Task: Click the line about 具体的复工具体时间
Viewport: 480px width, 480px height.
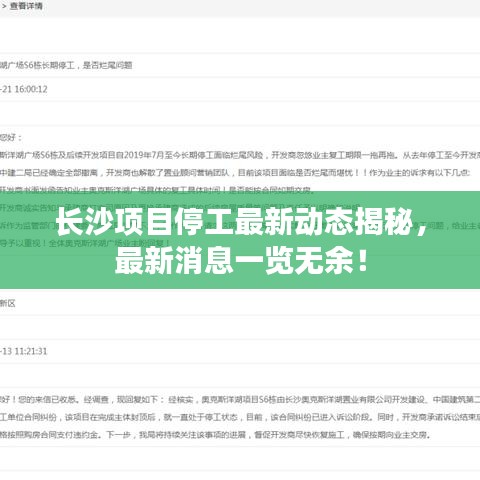Action: pos(157,190)
